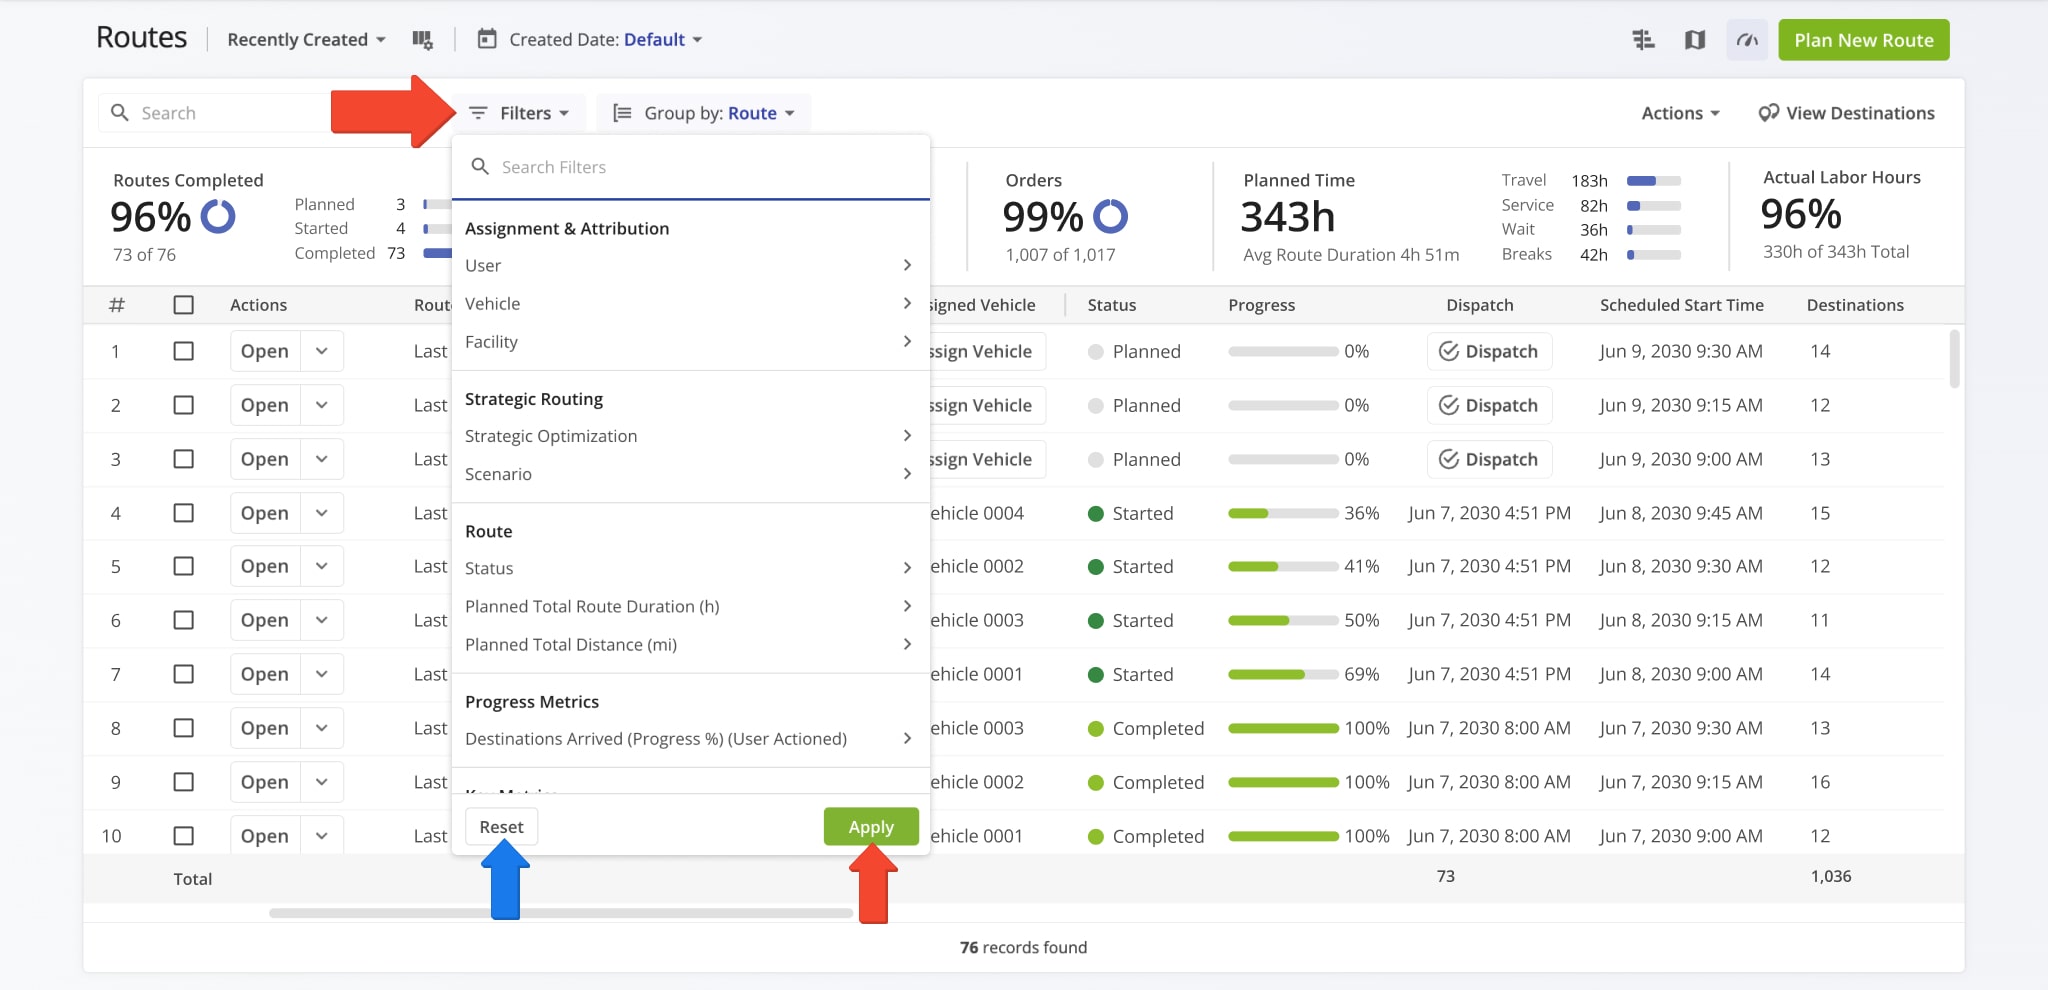Expand the Actions dropdown above the table

tap(1680, 112)
